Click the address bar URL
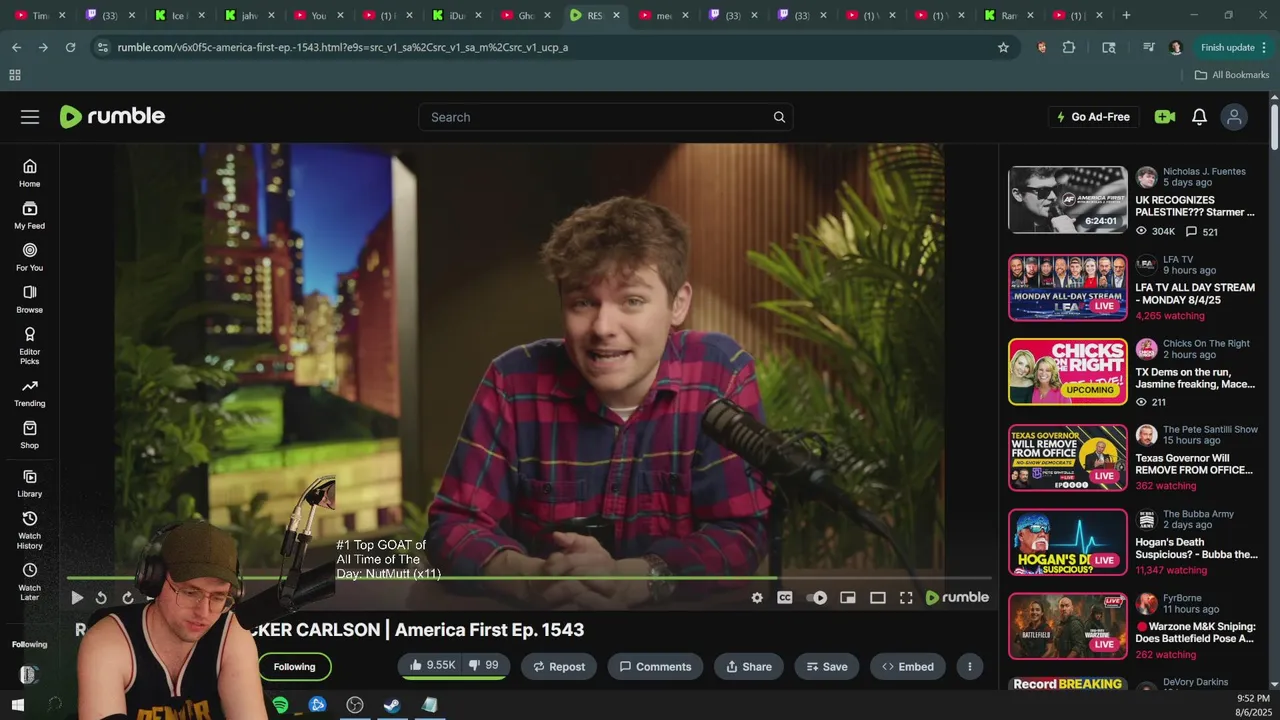 tap(343, 47)
